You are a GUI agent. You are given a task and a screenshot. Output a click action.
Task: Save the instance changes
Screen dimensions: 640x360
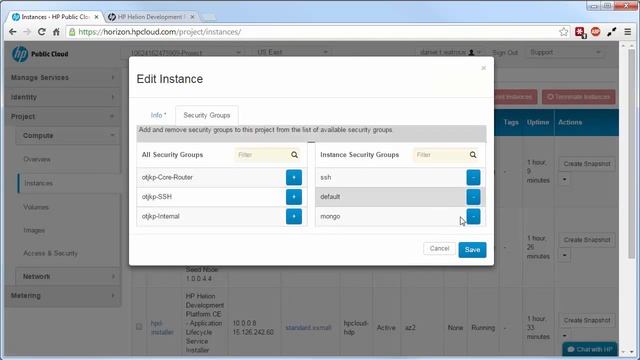point(472,250)
